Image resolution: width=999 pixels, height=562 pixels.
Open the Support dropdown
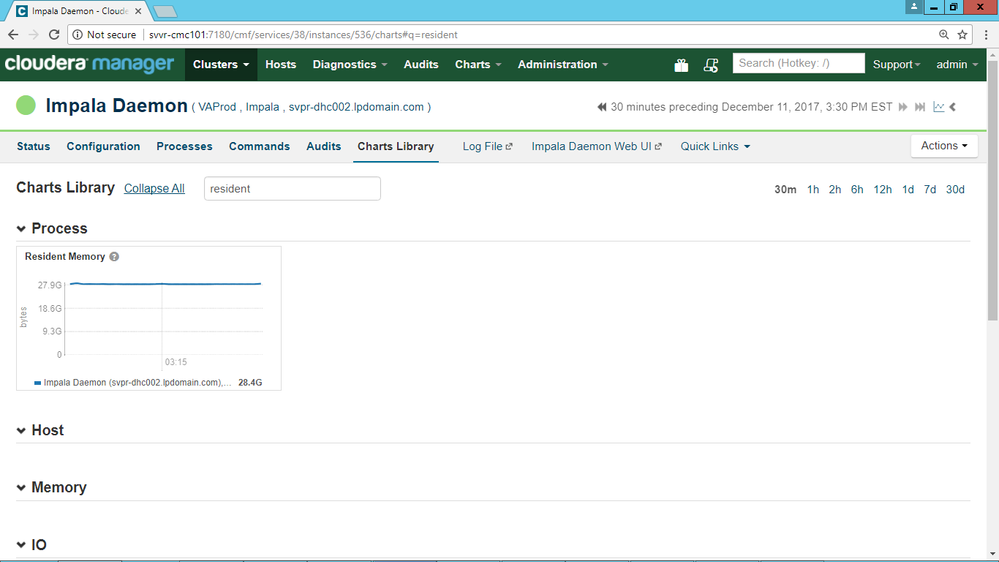pos(896,64)
